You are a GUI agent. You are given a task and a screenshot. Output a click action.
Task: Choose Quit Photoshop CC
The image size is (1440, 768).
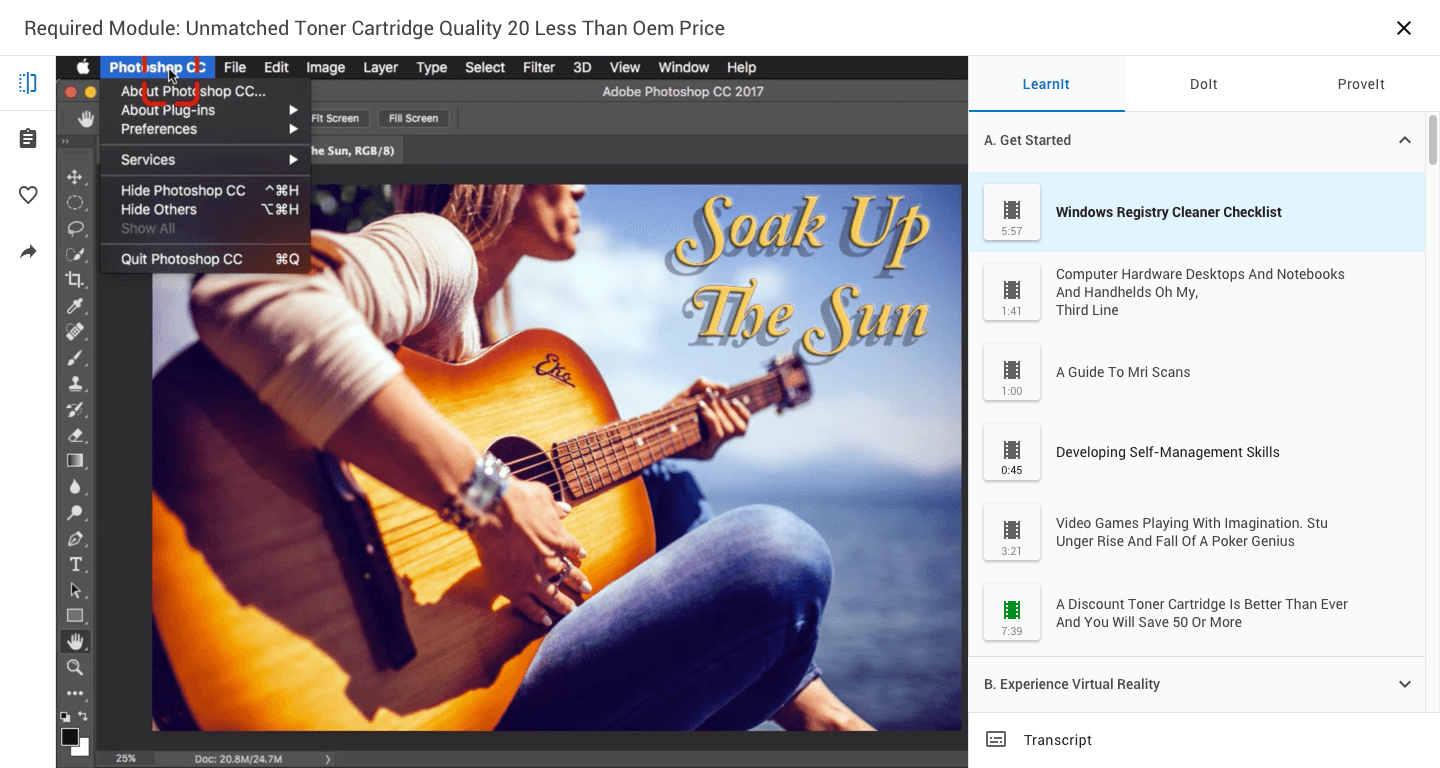tap(206, 259)
